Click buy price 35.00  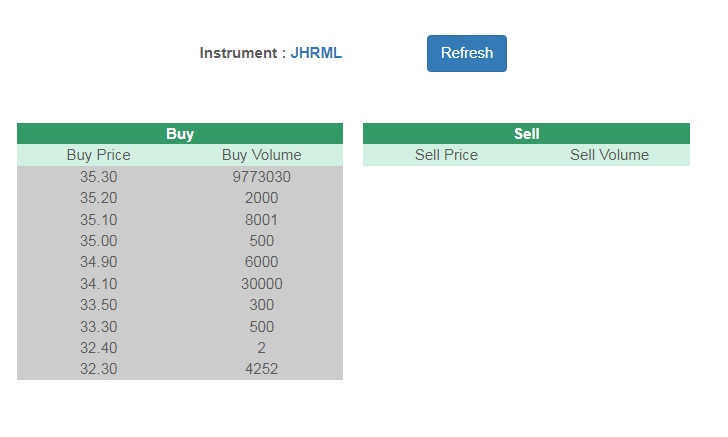[x=98, y=241]
